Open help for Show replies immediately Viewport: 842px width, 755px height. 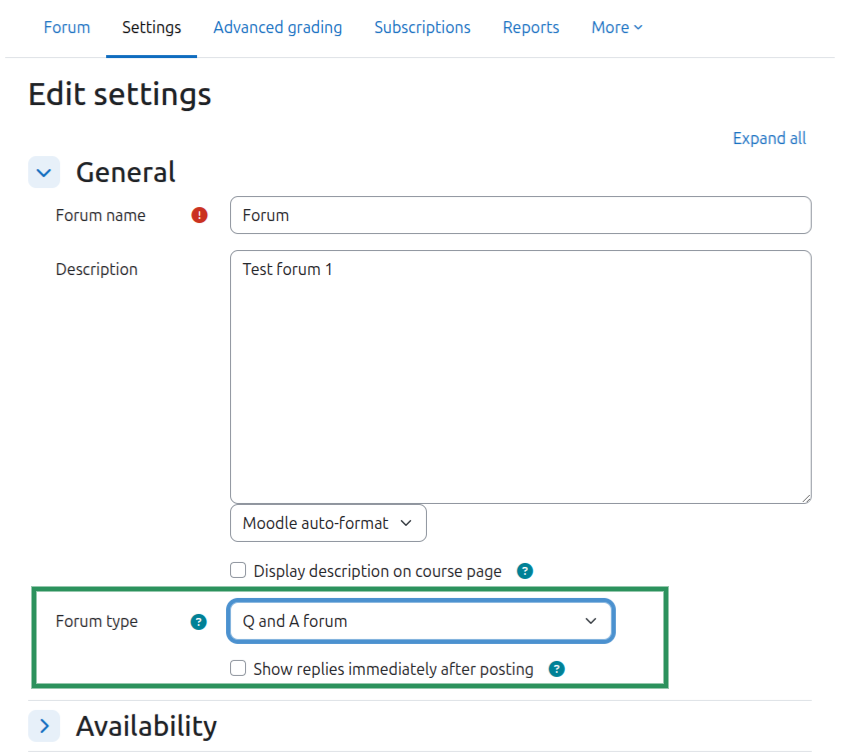[x=557, y=669]
